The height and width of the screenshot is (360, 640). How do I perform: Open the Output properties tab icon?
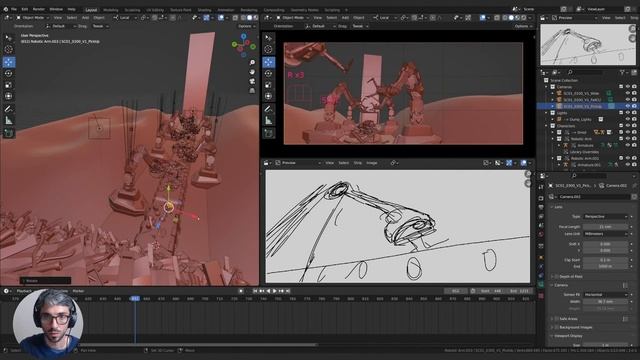click(541, 207)
